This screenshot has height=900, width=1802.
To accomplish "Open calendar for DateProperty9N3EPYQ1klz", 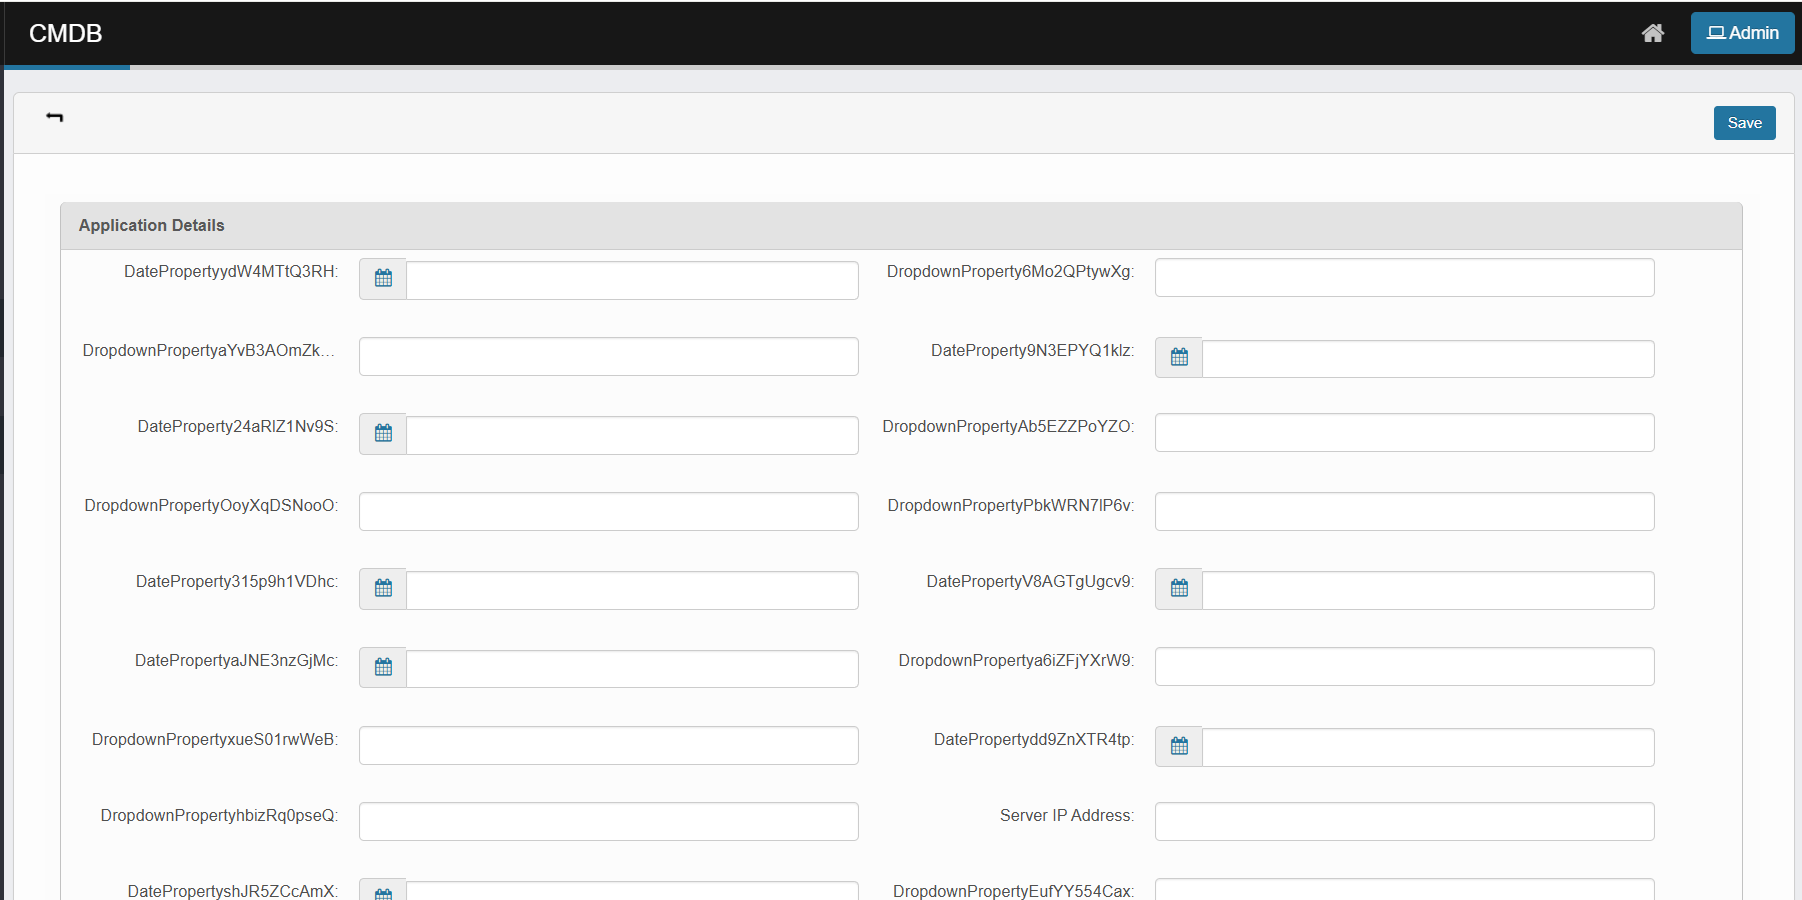I will (1179, 358).
